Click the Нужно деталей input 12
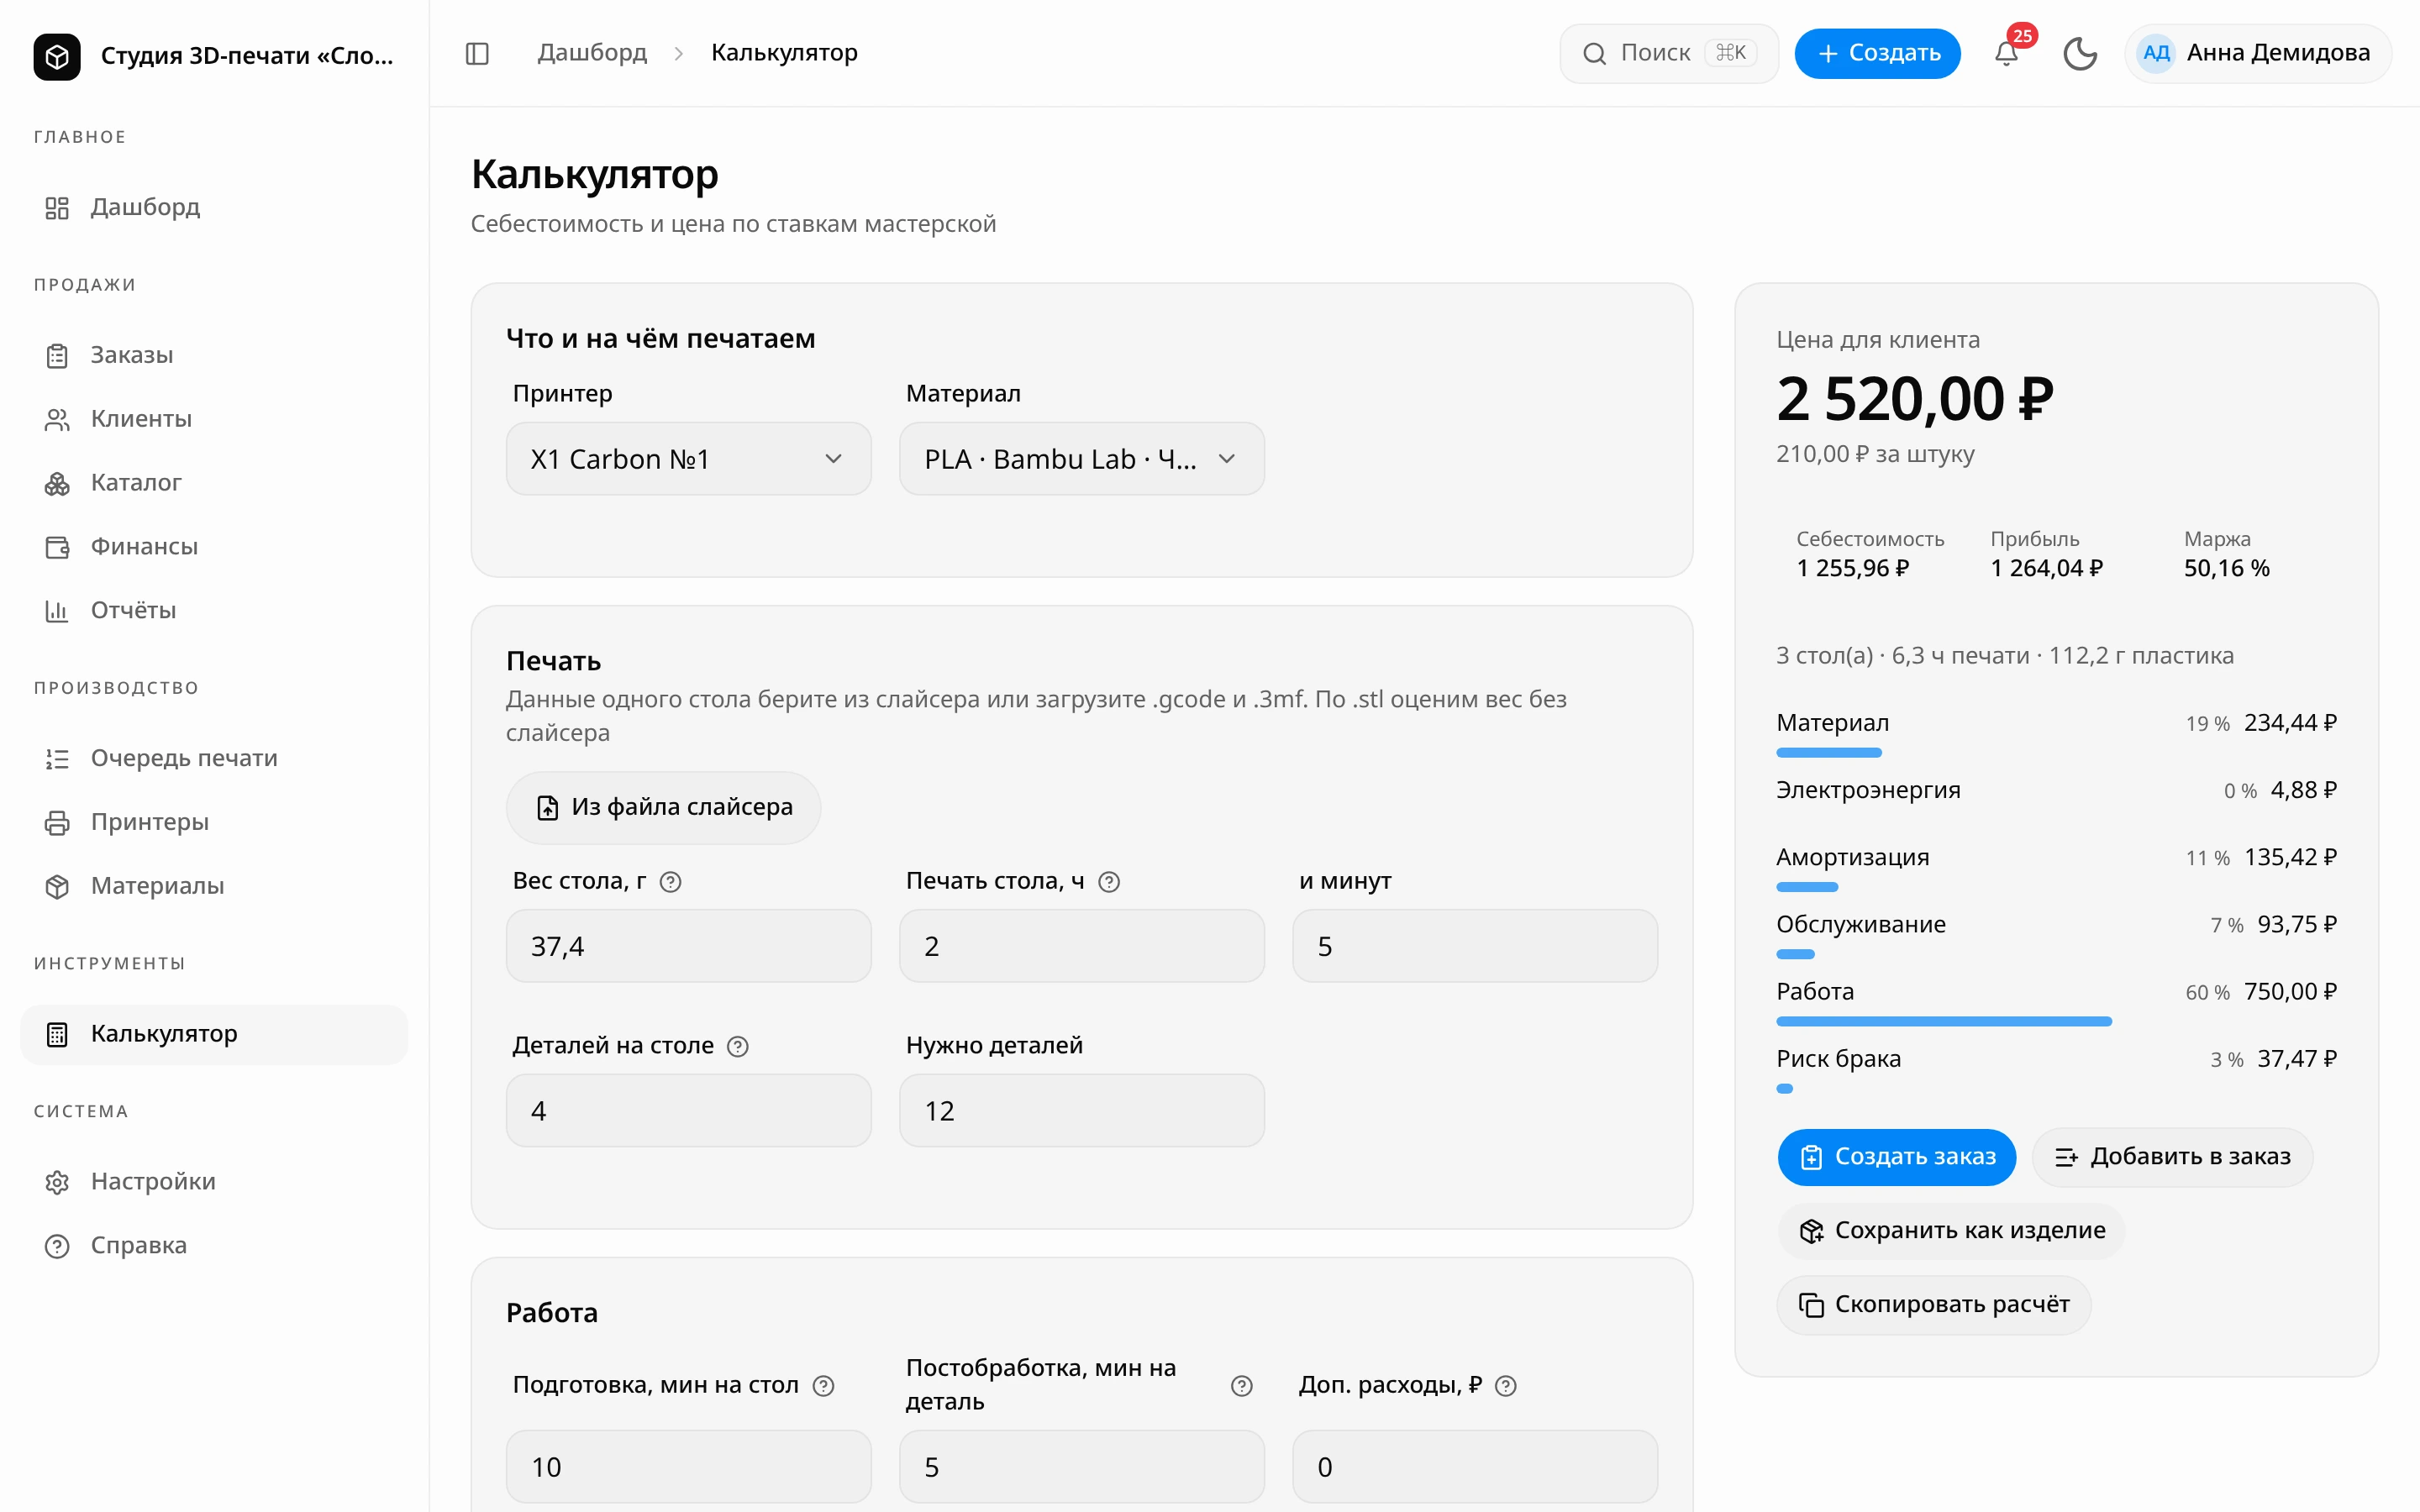 pos(1082,1111)
